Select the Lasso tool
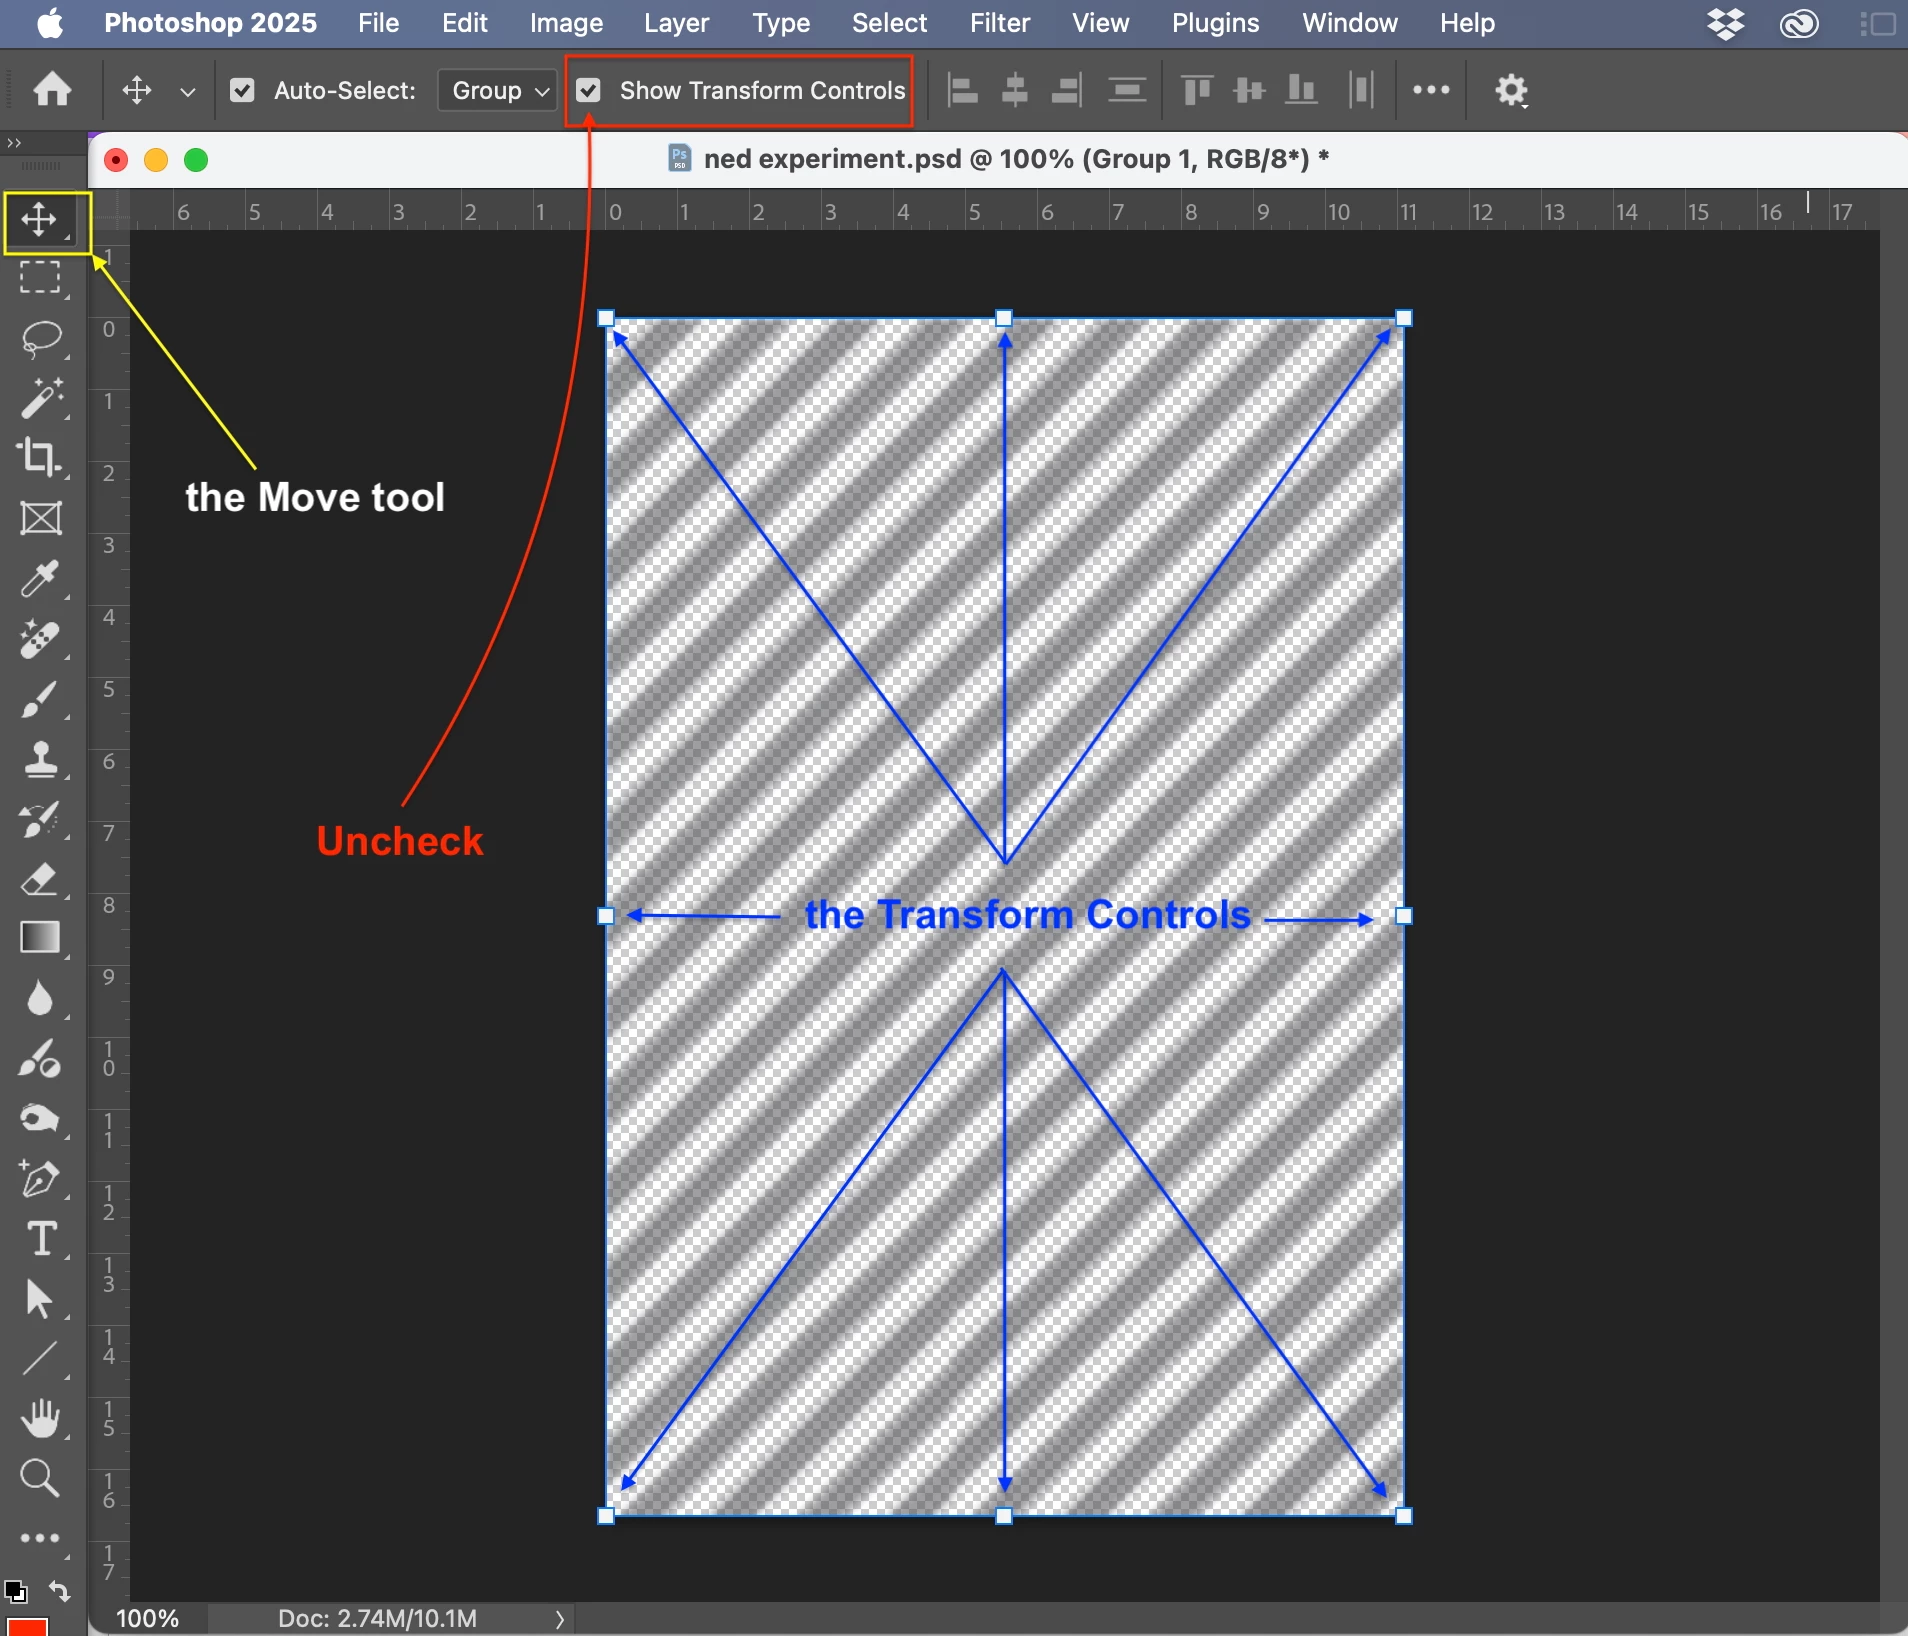The width and height of the screenshot is (1908, 1636). pos(40,338)
